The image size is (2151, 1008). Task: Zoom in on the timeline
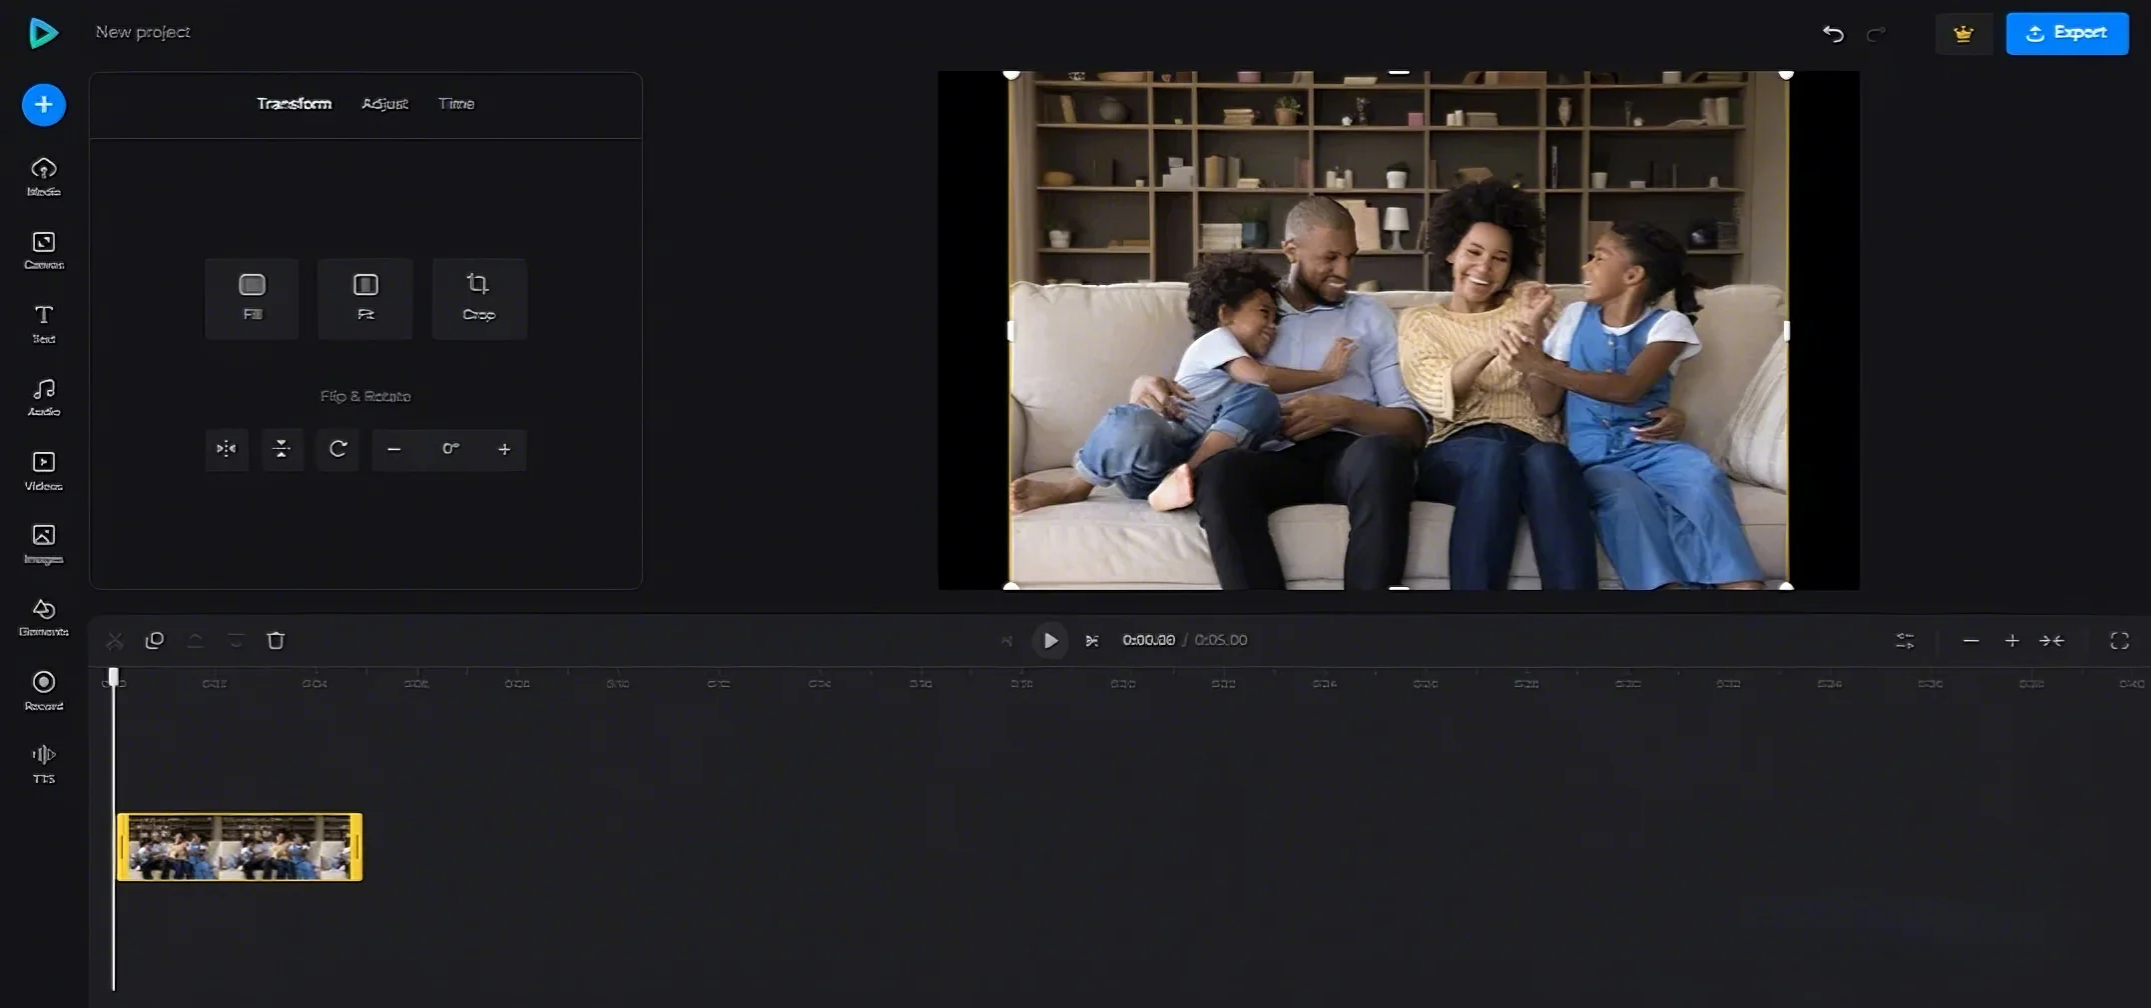point(2012,640)
